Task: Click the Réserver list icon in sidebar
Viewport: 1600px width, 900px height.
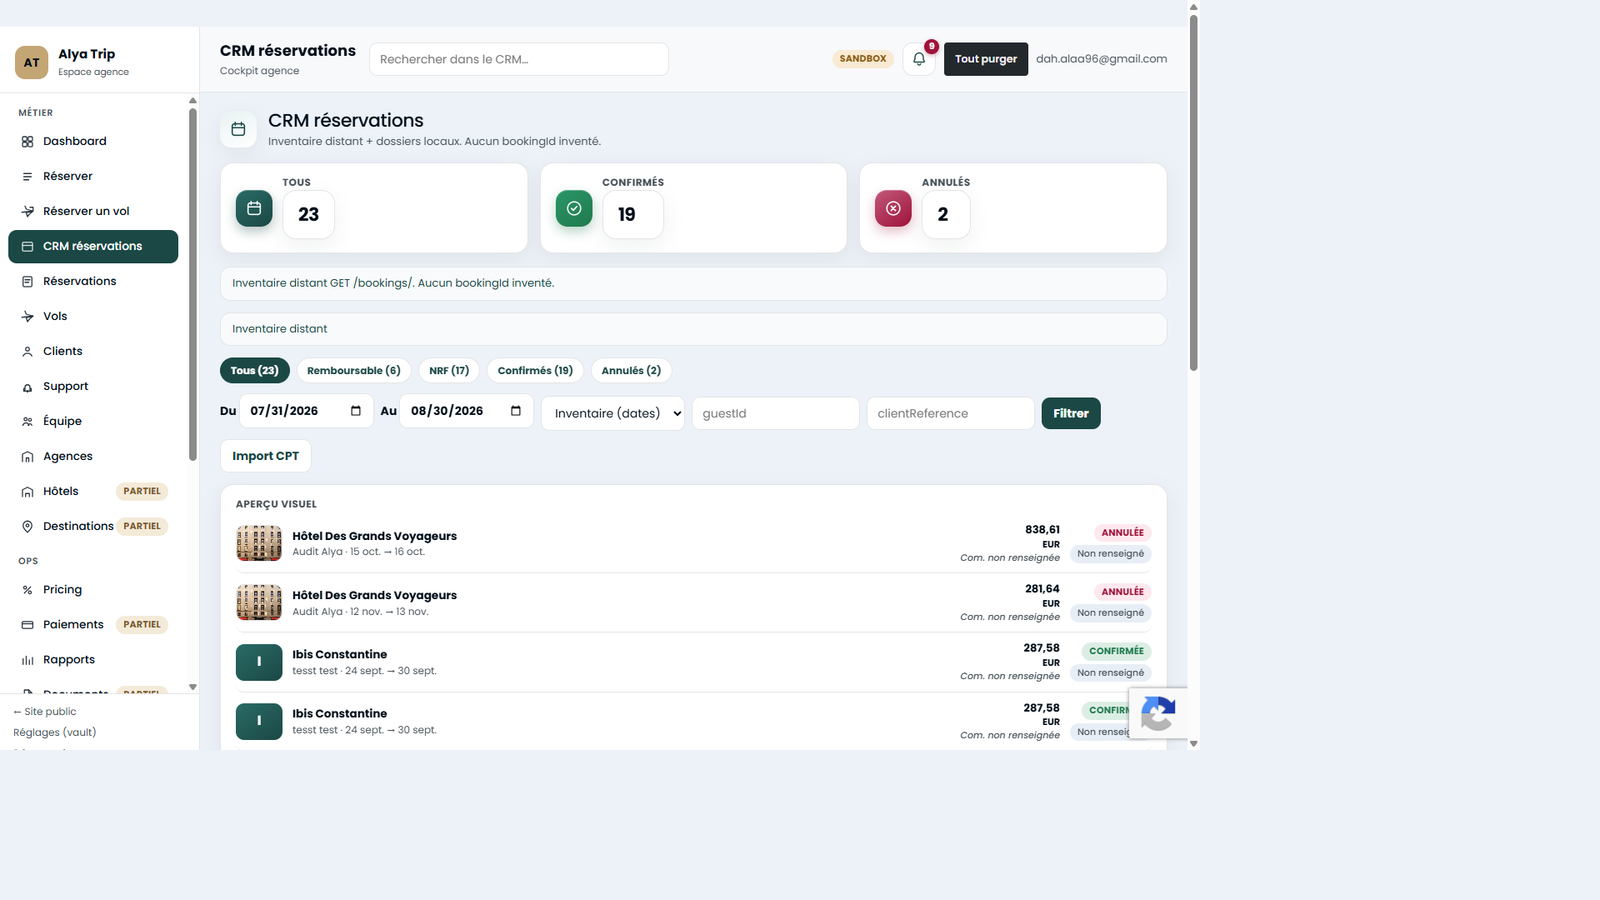Action: [x=27, y=176]
